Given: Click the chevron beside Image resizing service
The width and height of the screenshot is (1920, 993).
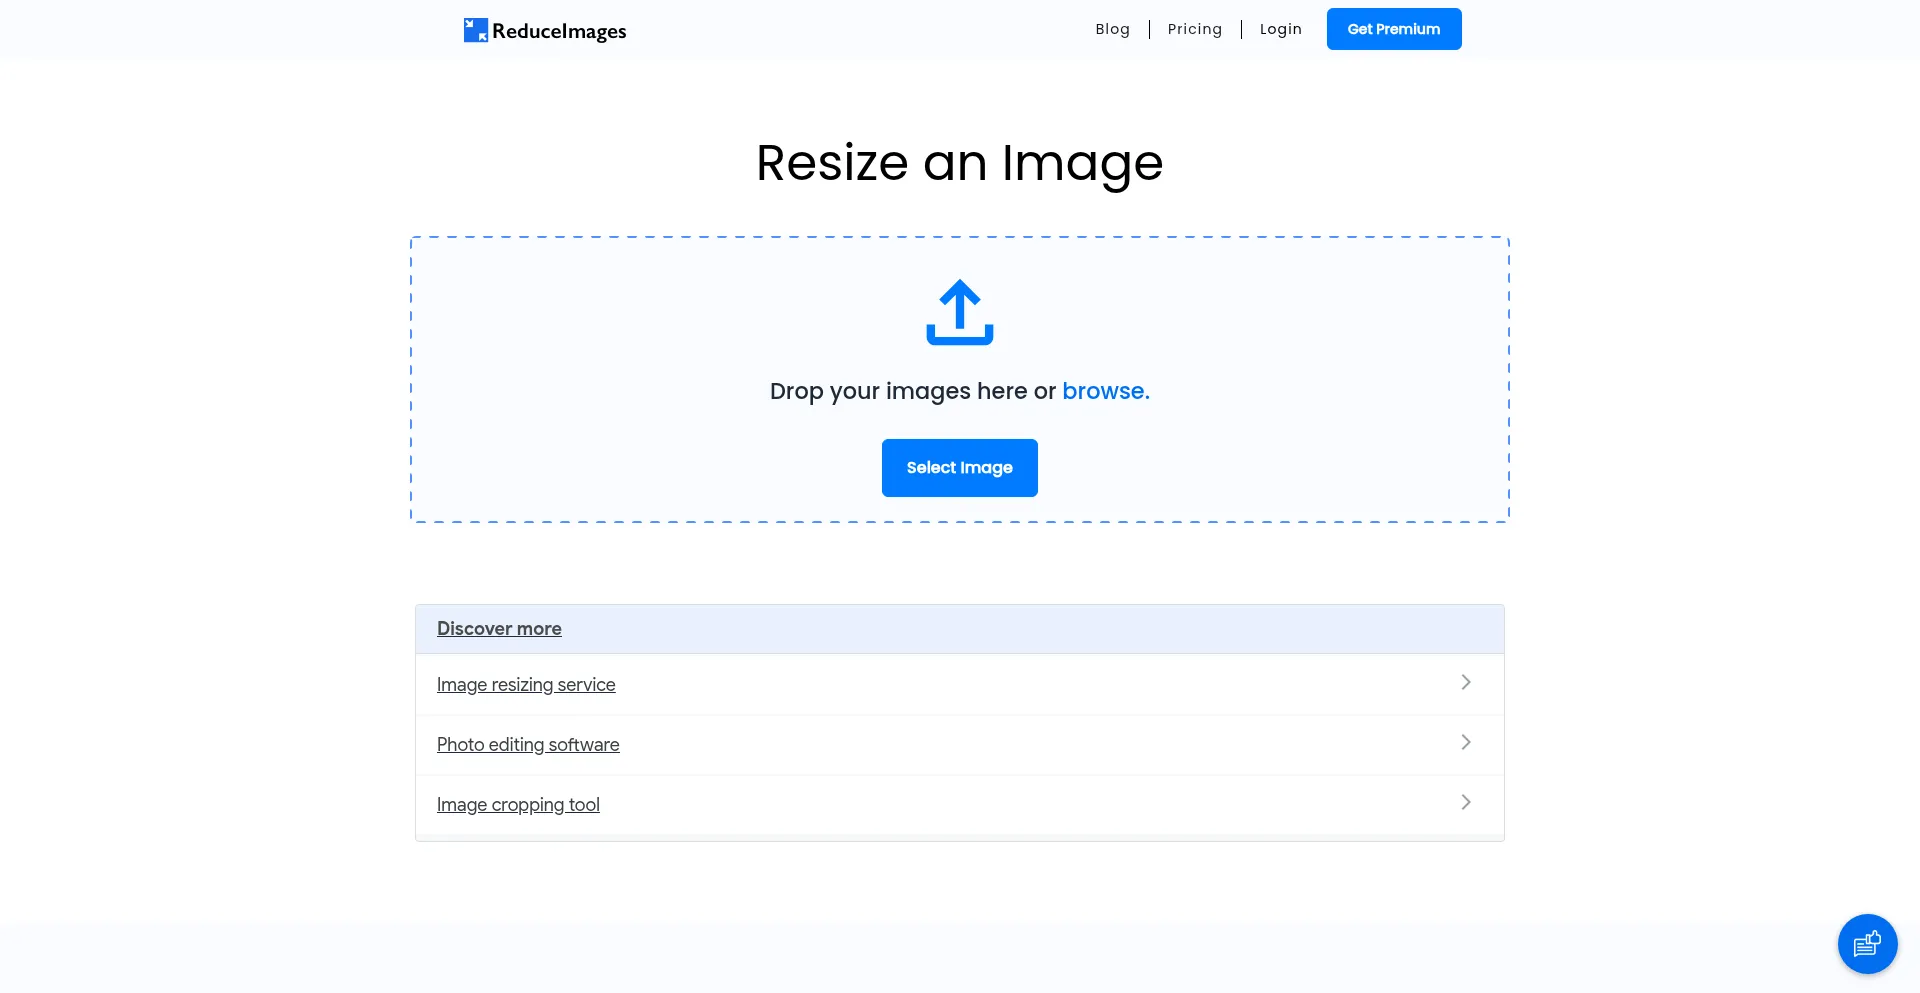Looking at the screenshot, I should click(x=1466, y=682).
